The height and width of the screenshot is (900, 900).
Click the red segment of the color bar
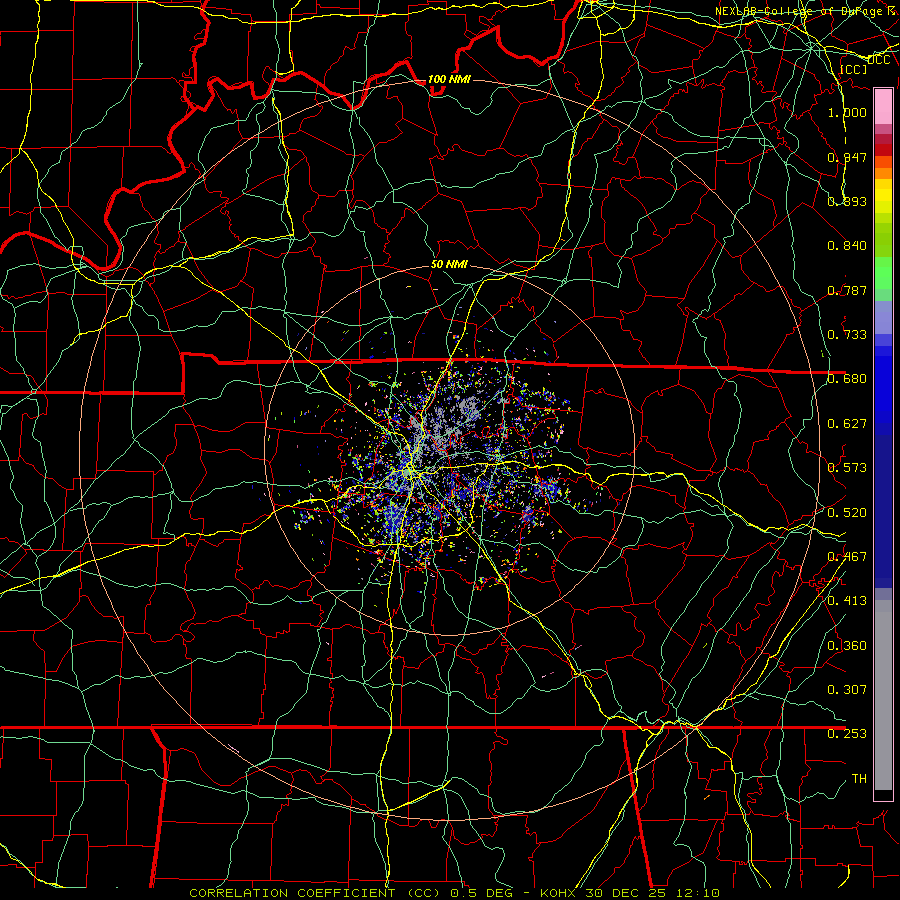point(883,150)
